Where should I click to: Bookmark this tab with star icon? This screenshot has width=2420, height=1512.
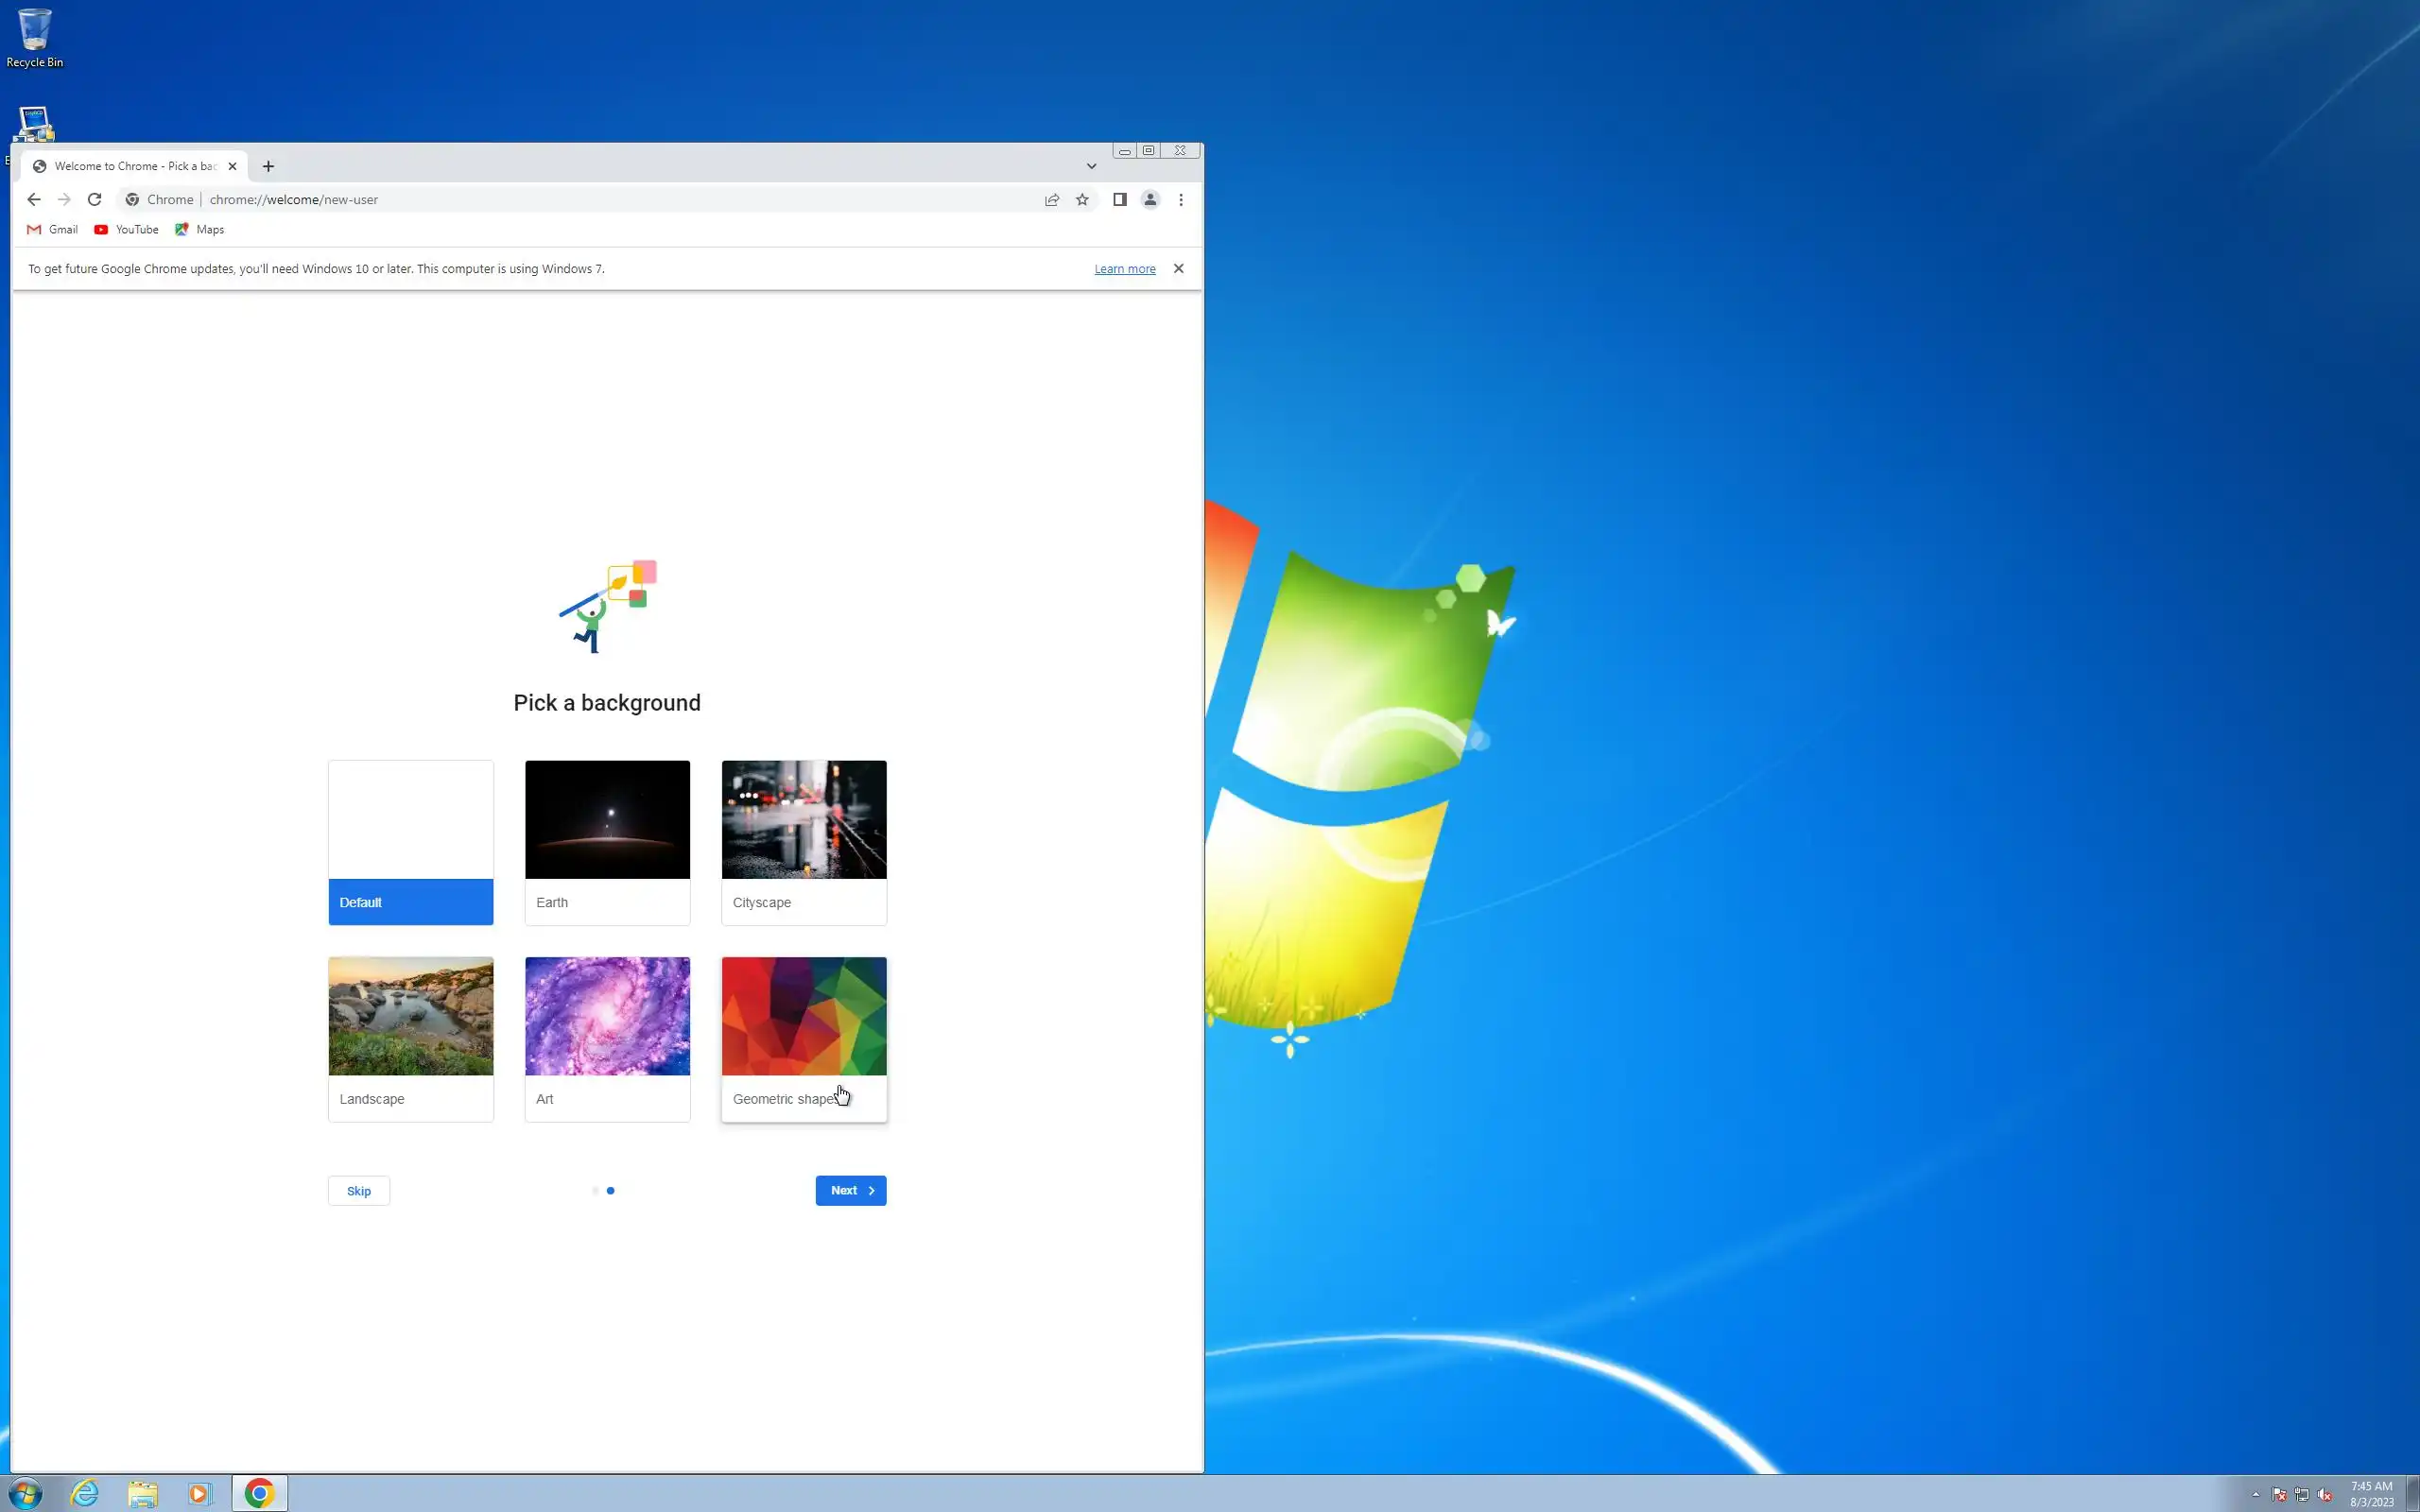(1082, 200)
